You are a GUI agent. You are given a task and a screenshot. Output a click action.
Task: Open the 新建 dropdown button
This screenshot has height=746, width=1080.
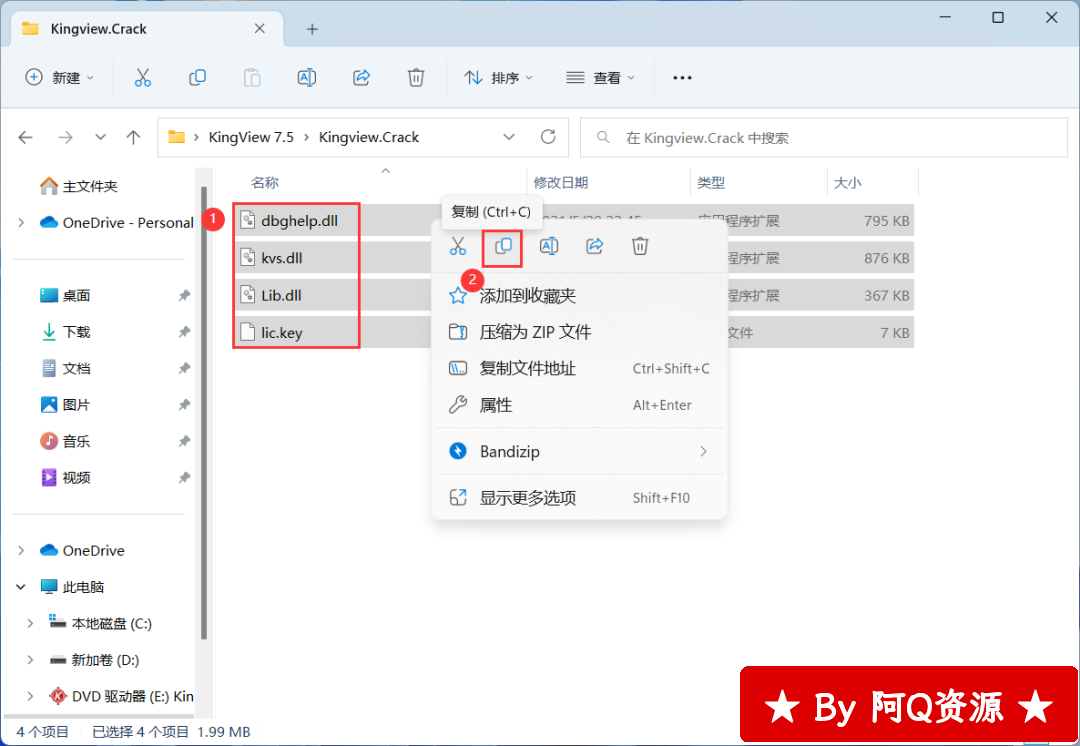[59, 78]
